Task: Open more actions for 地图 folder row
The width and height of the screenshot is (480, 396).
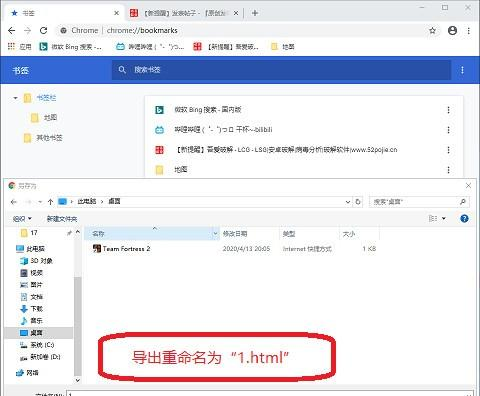Action: point(448,170)
